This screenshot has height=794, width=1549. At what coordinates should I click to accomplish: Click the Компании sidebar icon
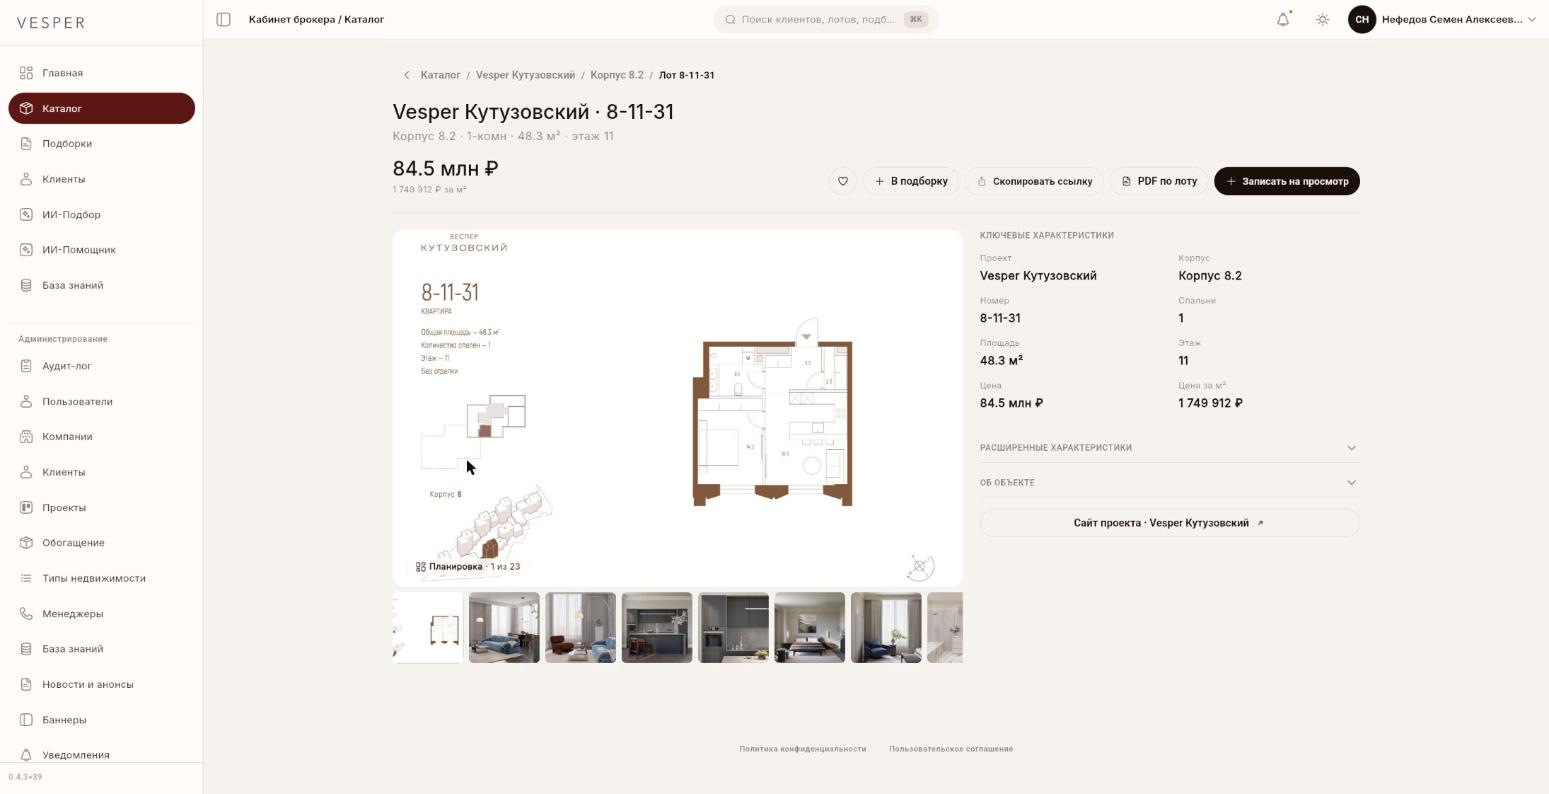27,437
